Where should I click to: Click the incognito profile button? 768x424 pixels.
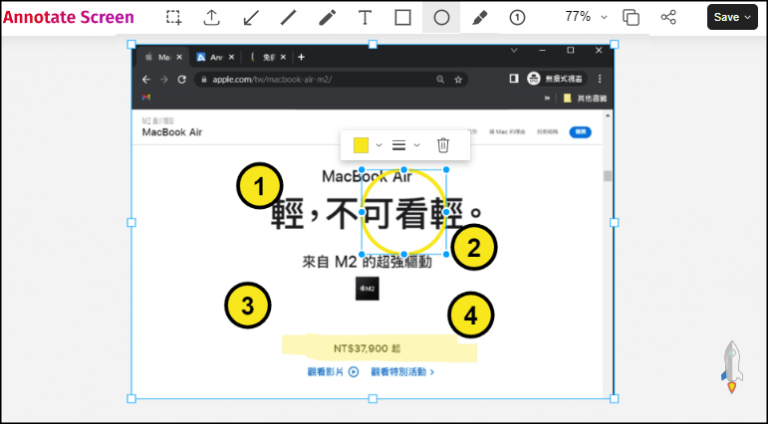click(556, 78)
